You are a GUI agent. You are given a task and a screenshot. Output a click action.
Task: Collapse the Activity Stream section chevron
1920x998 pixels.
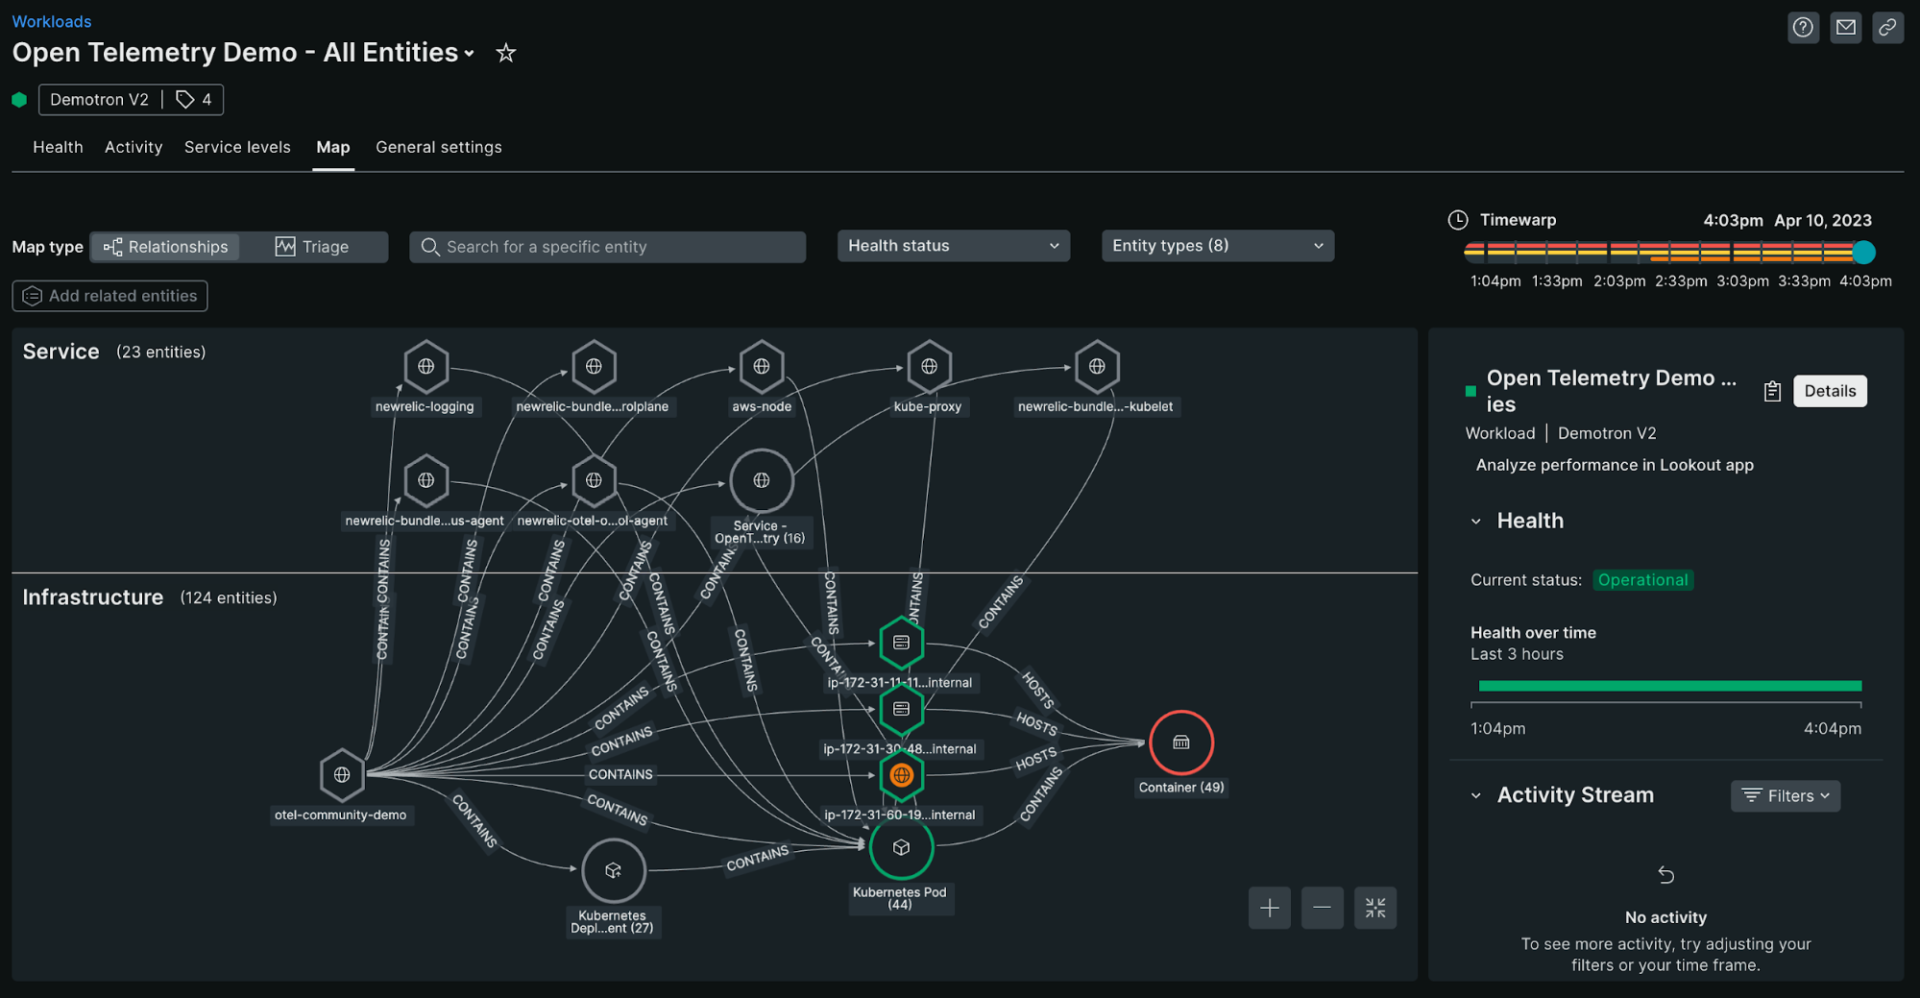pyautogui.click(x=1476, y=796)
